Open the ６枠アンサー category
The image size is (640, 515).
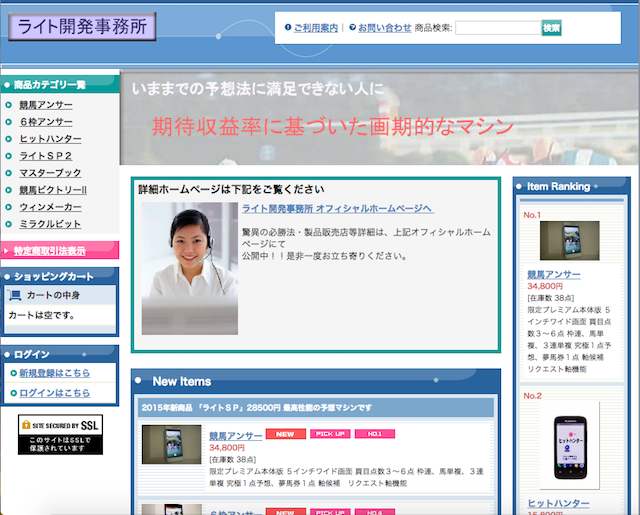(46, 122)
